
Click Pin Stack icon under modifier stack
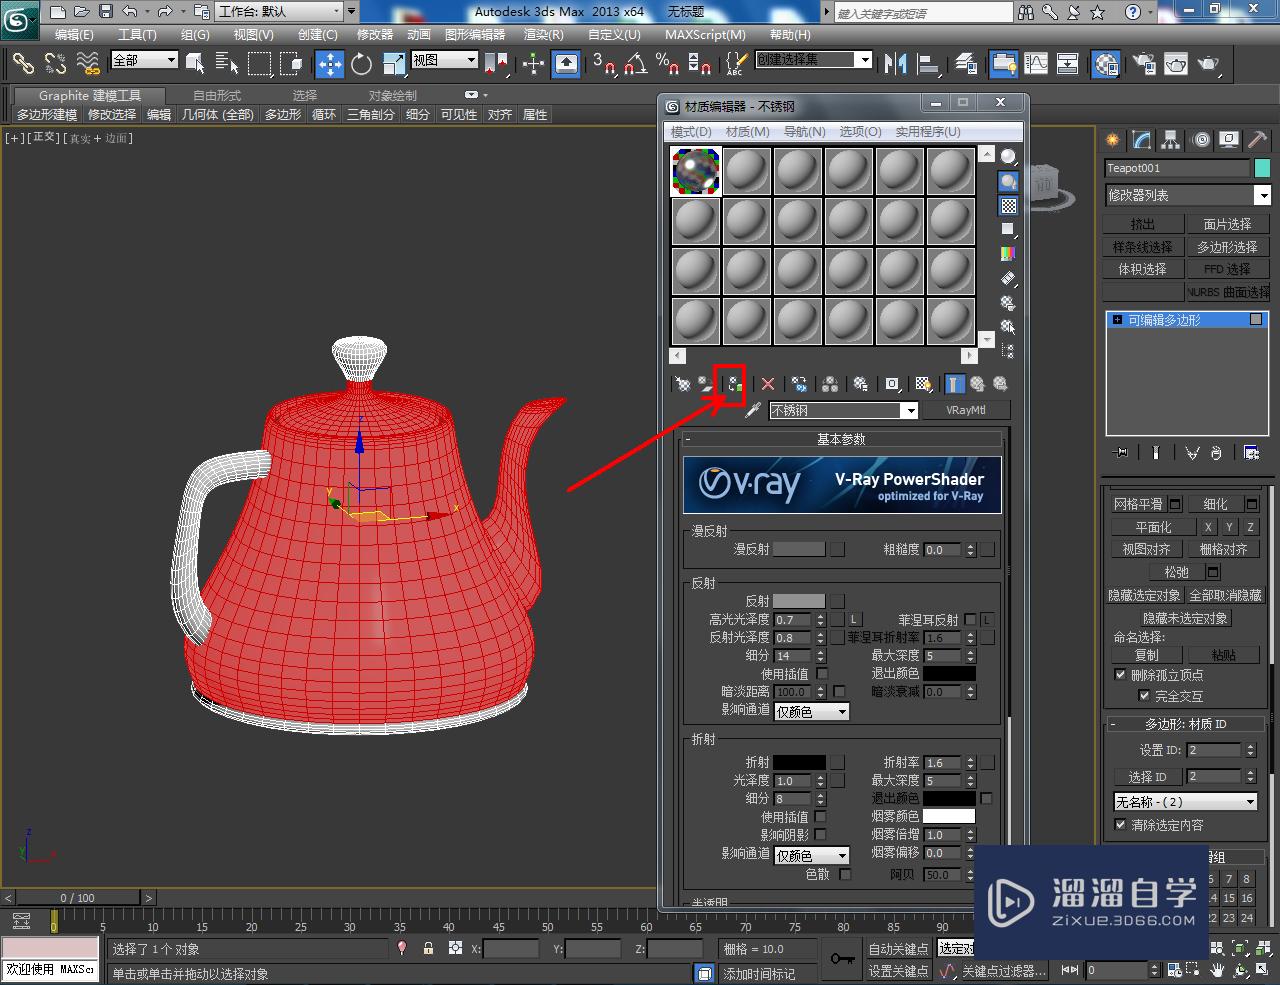pos(1121,453)
